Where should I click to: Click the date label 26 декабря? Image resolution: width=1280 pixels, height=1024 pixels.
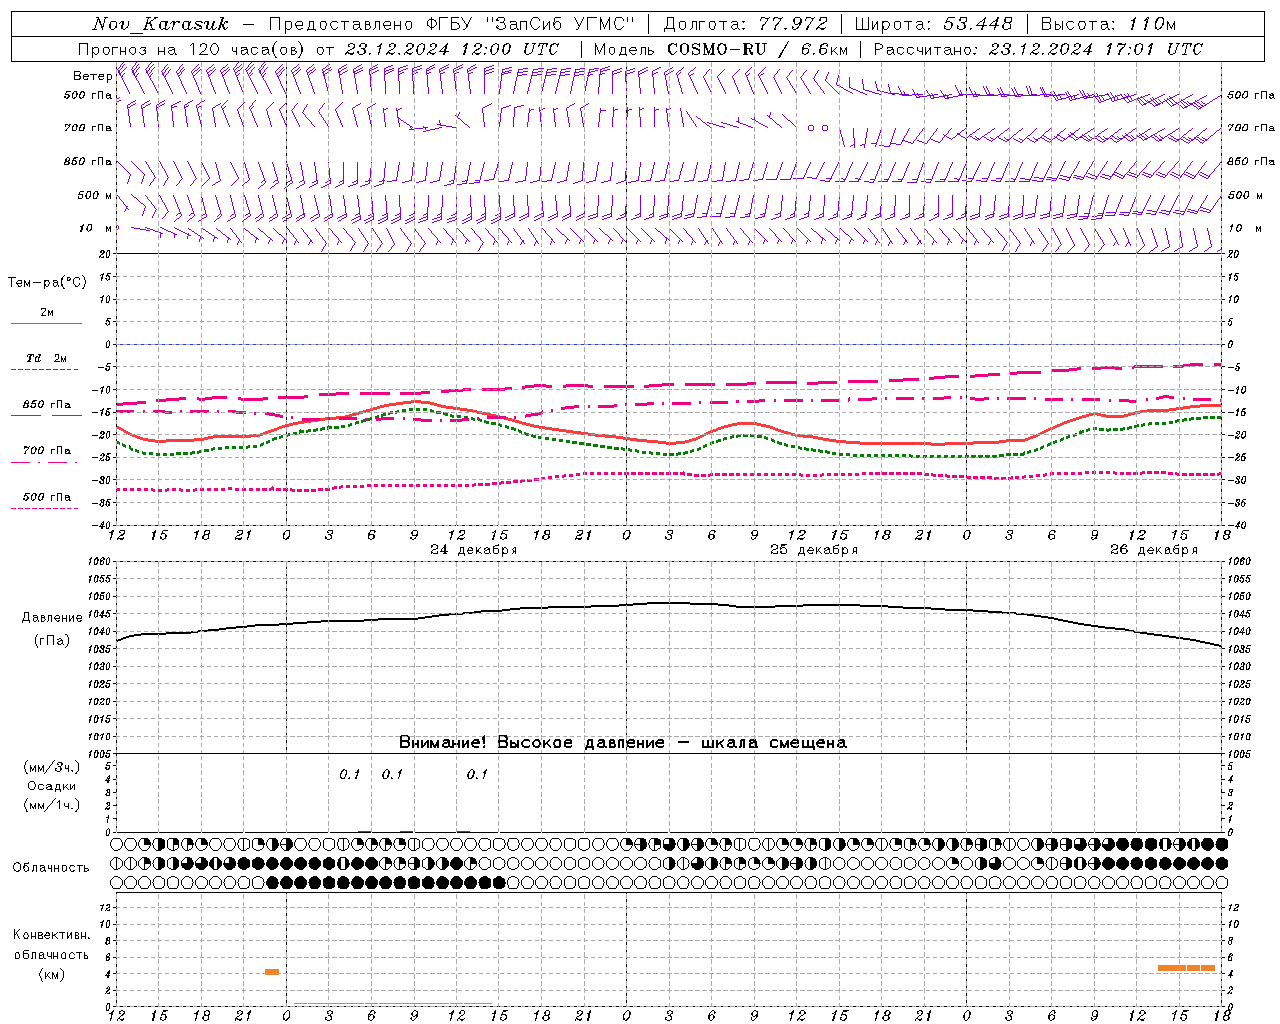coord(1154,550)
